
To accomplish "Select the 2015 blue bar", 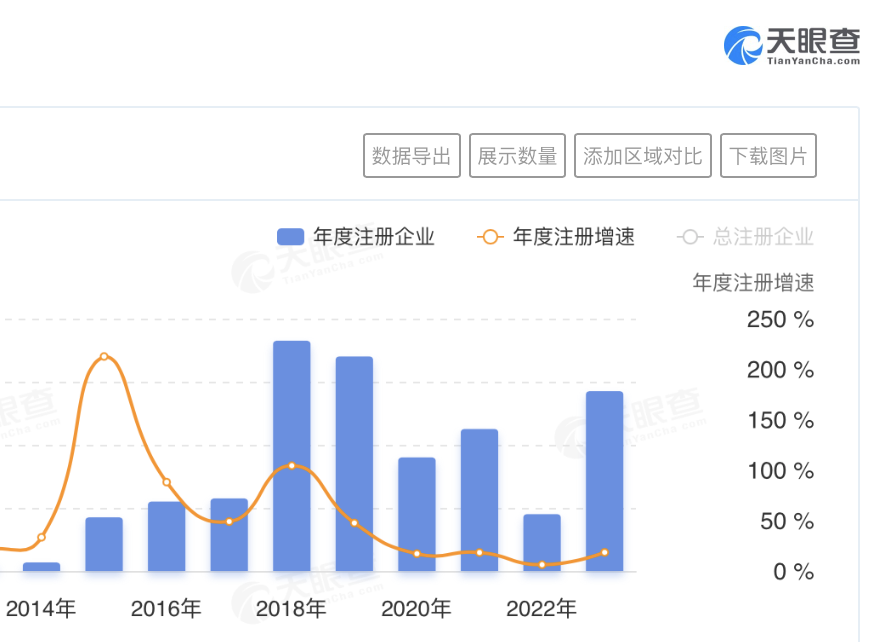I will (x=104, y=544).
